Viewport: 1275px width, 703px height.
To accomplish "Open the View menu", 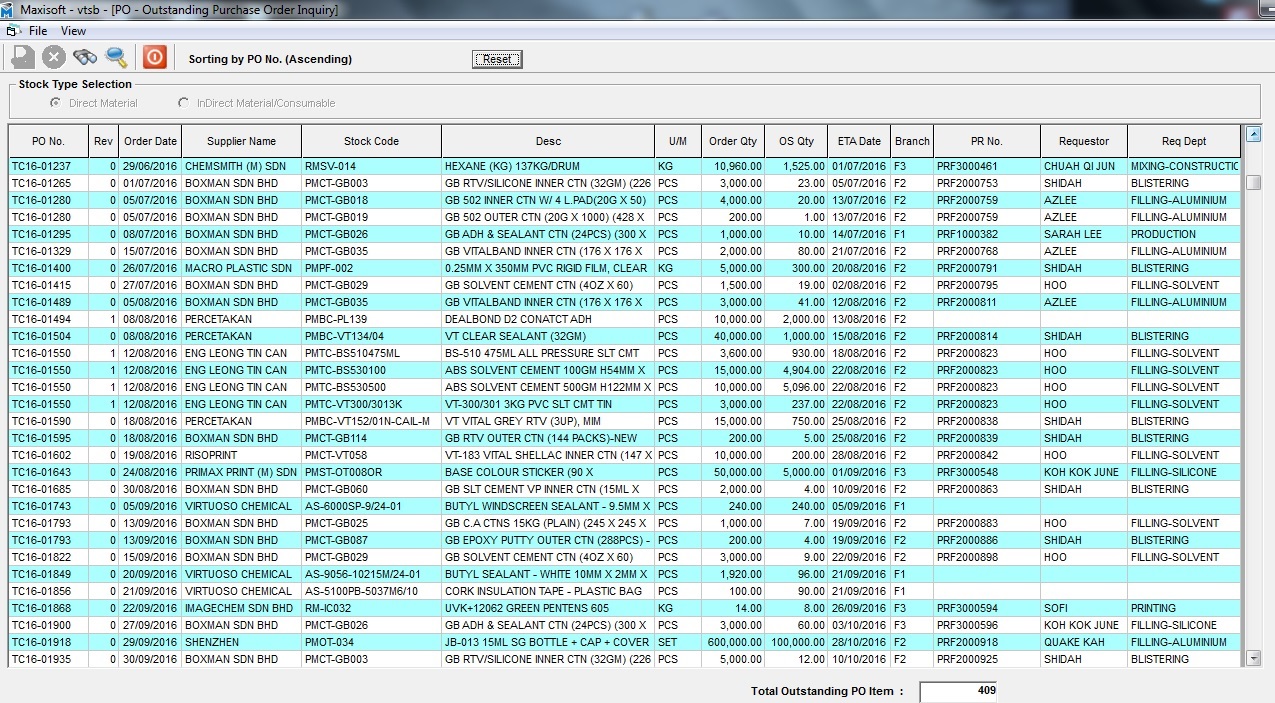I will (x=73, y=31).
